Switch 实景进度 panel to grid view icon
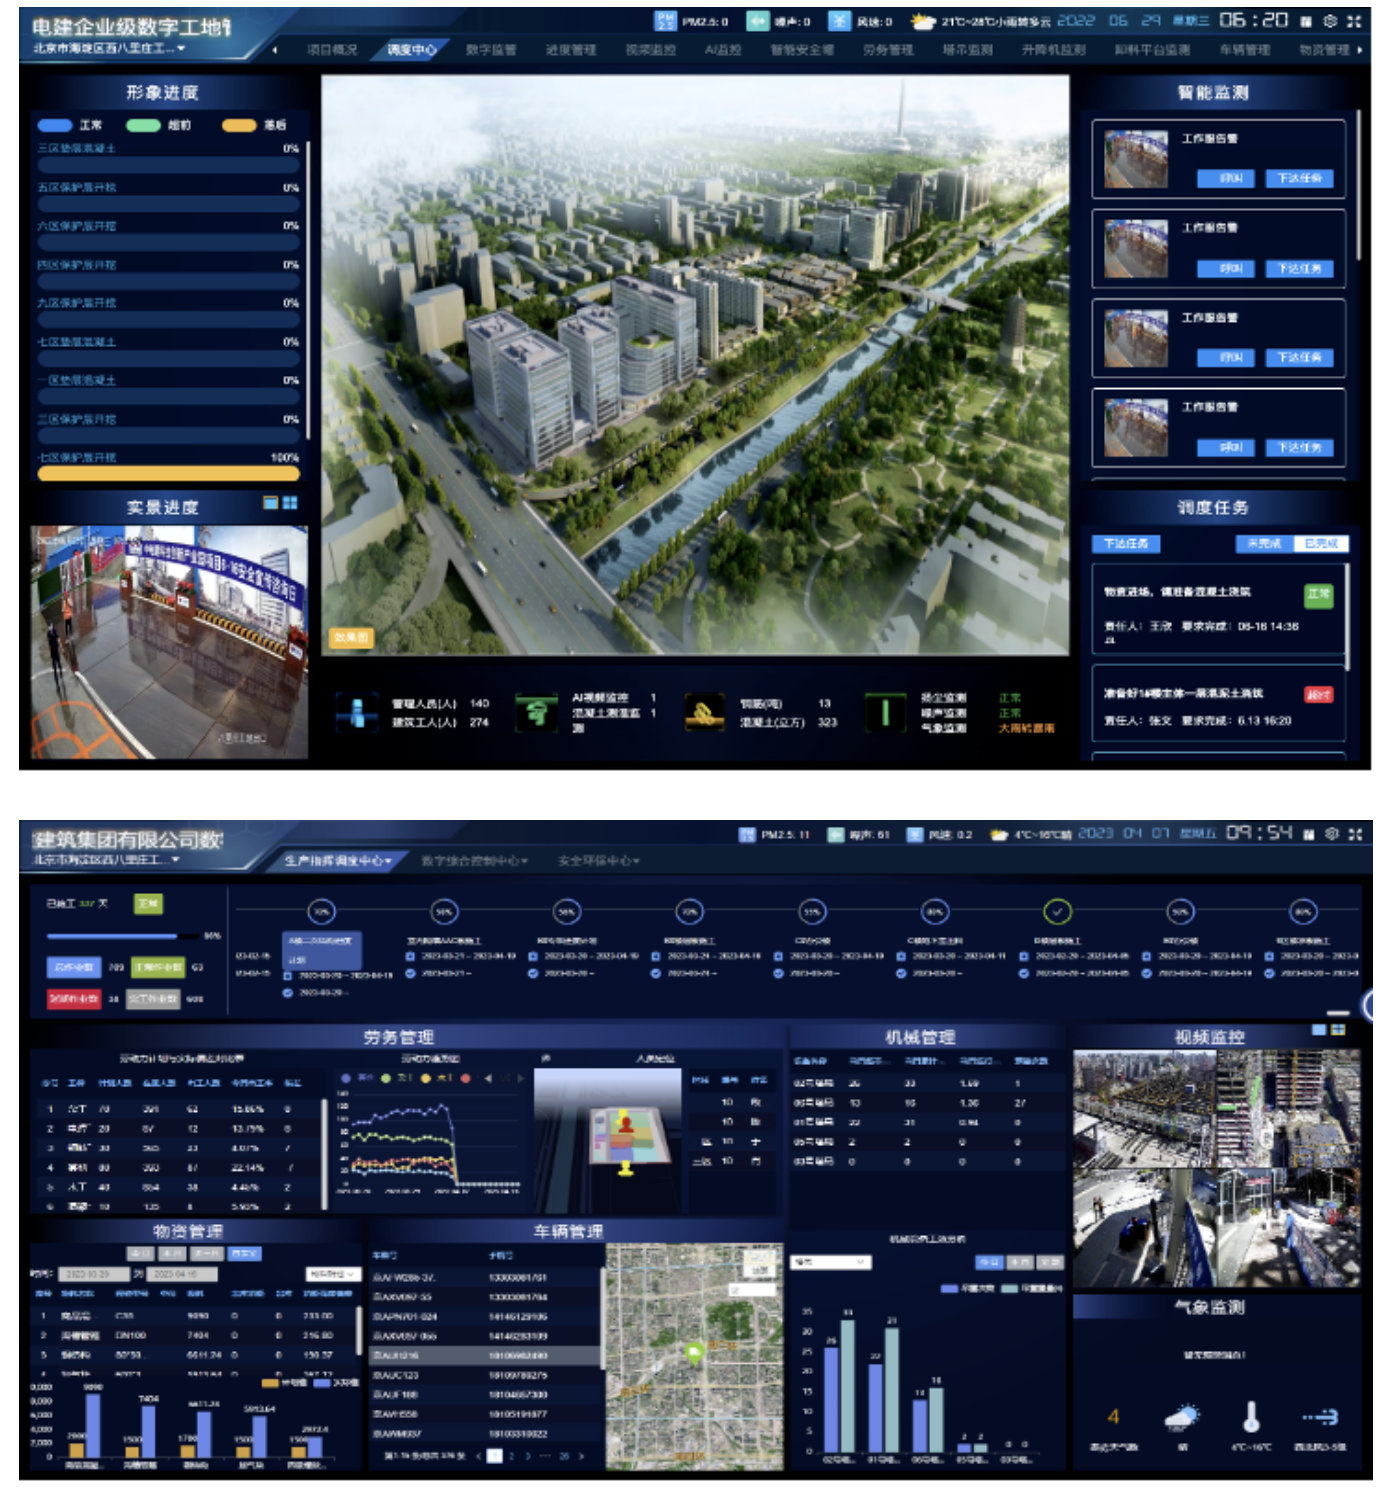The width and height of the screenshot is (1392, 1500). [291, 503]
